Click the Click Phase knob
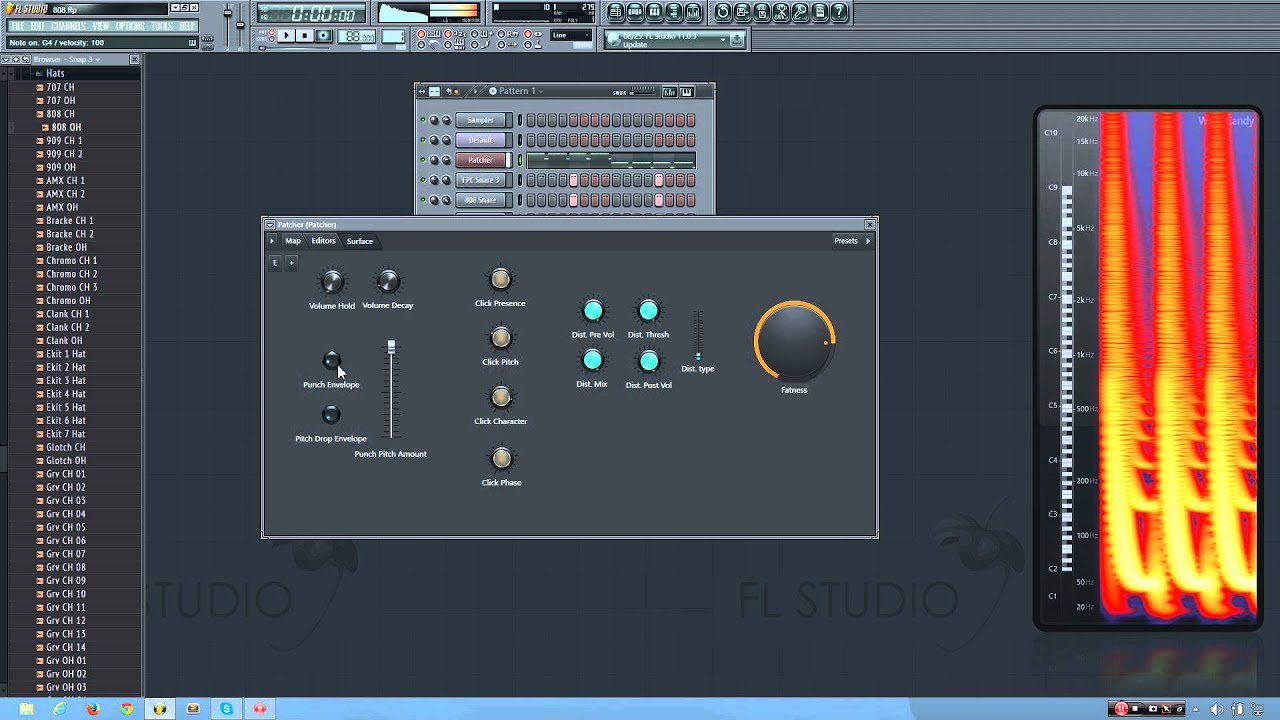This screenshot has width=1280, height=720. (501, 458)
